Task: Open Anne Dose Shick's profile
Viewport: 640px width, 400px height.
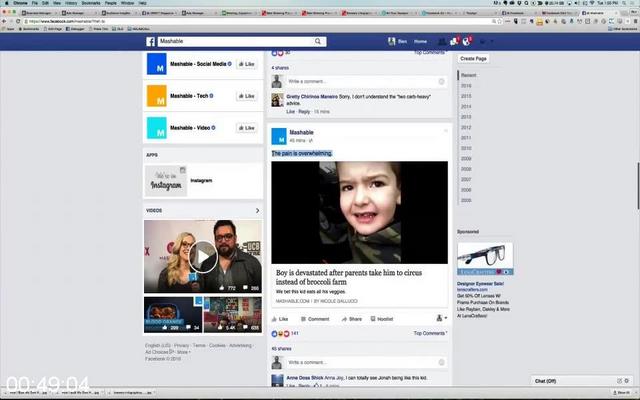Action: pyautogui.click(x=305, y=378)
